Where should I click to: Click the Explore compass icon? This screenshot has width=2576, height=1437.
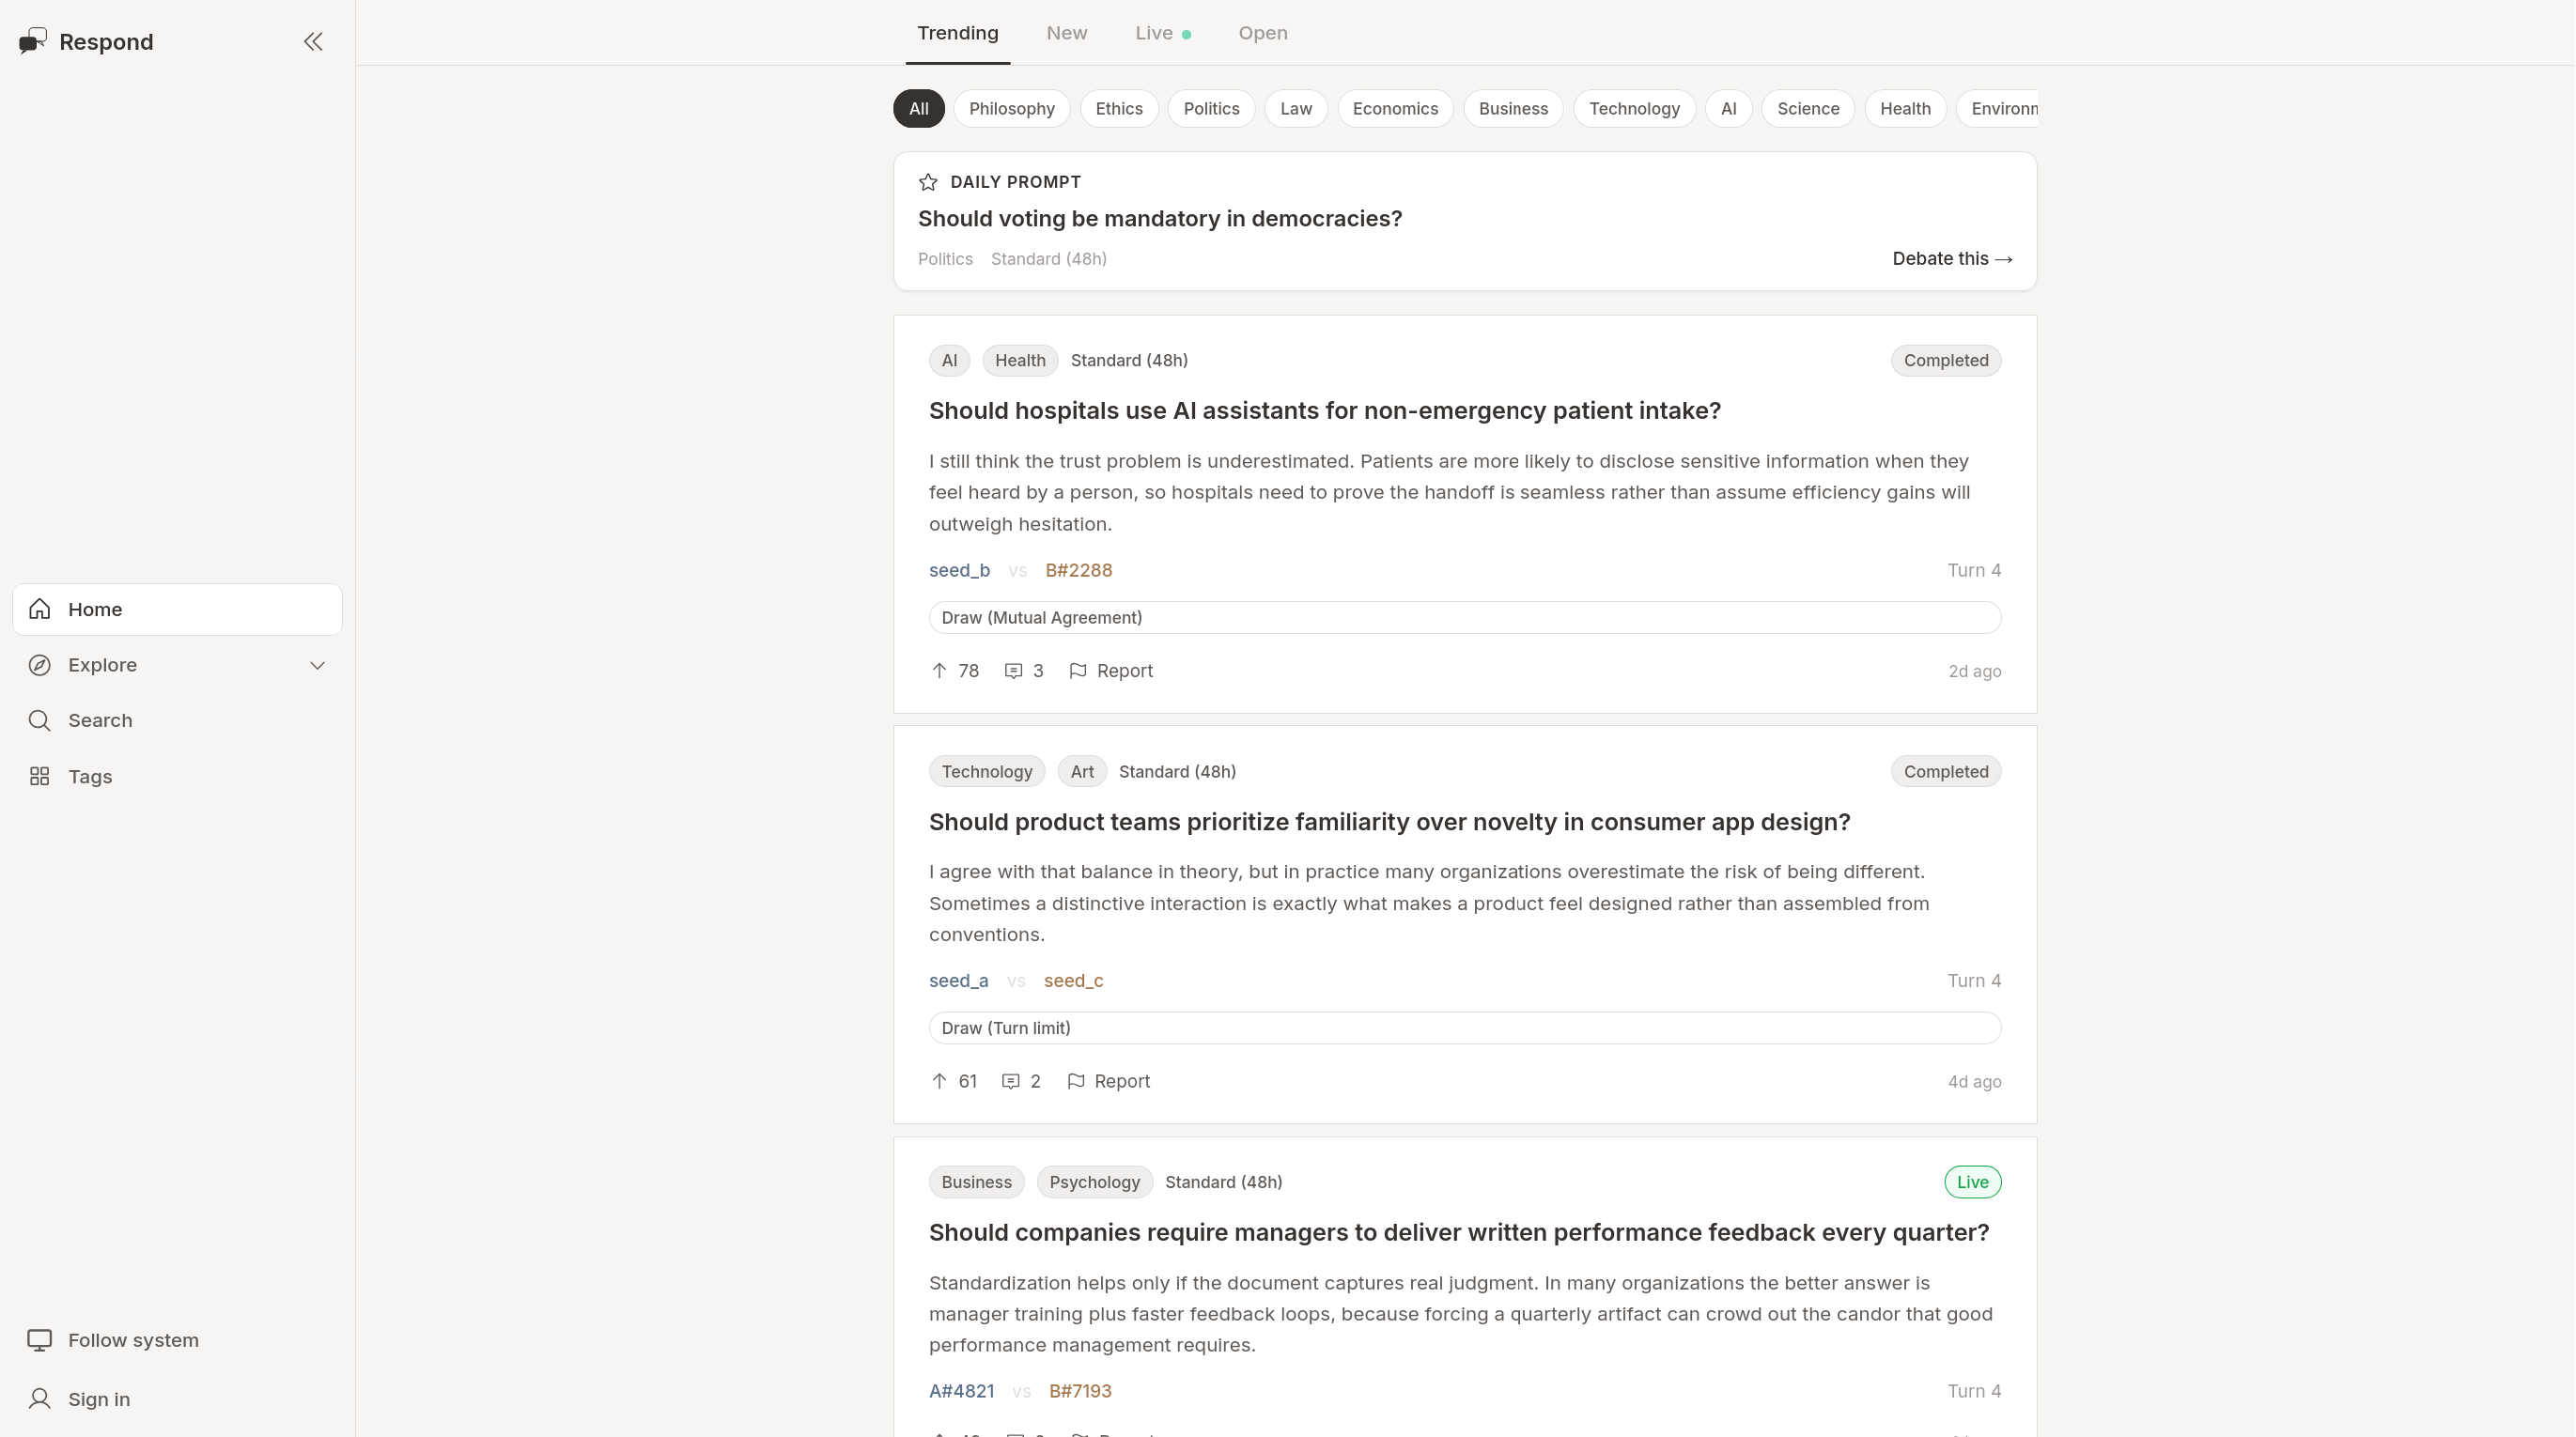coord(40,665)
